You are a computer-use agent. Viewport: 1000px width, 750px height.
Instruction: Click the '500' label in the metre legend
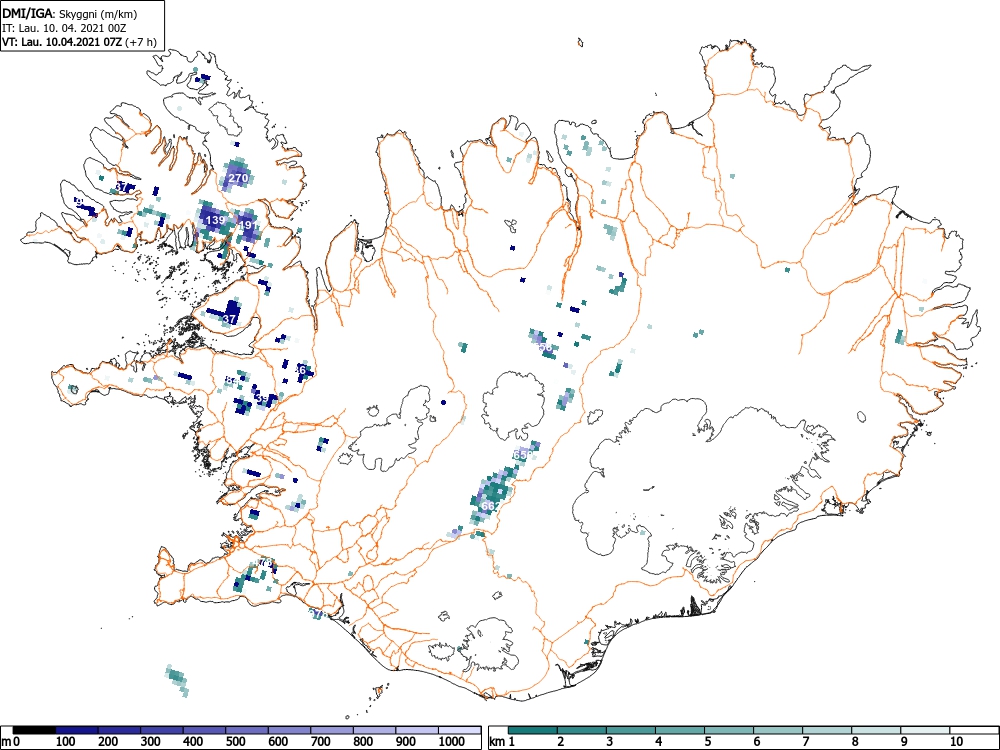235,742
